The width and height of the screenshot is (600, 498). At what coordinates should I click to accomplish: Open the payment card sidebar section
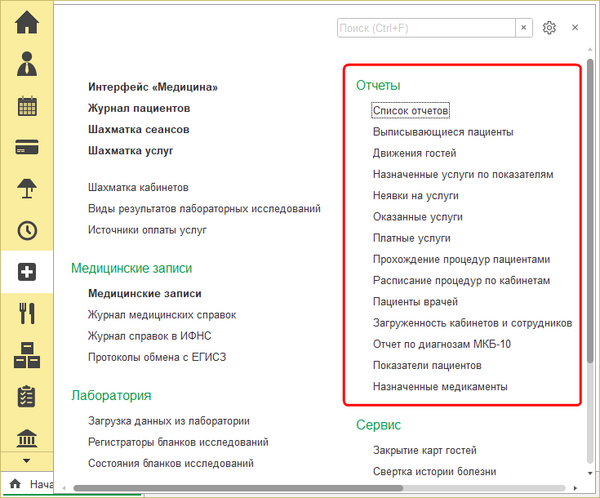click(27, 147)
